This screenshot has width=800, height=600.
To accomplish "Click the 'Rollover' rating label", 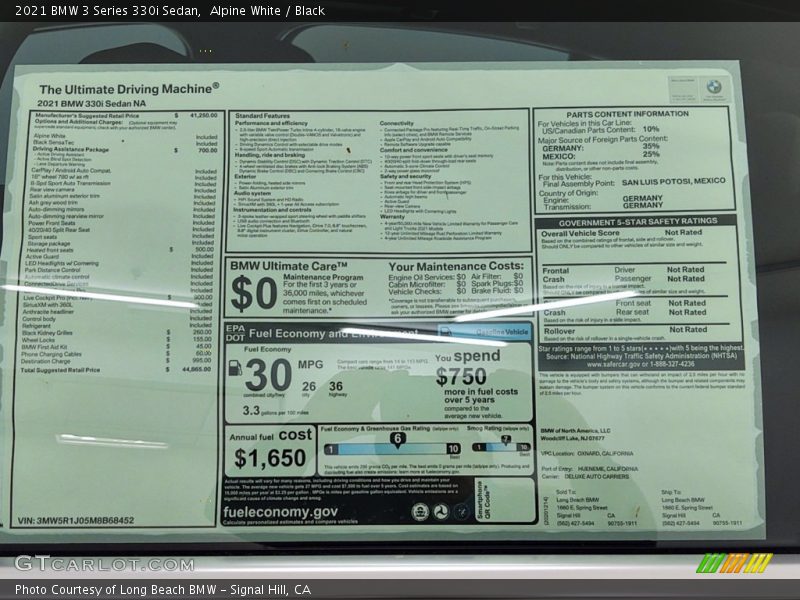I will tap(559, 331).
